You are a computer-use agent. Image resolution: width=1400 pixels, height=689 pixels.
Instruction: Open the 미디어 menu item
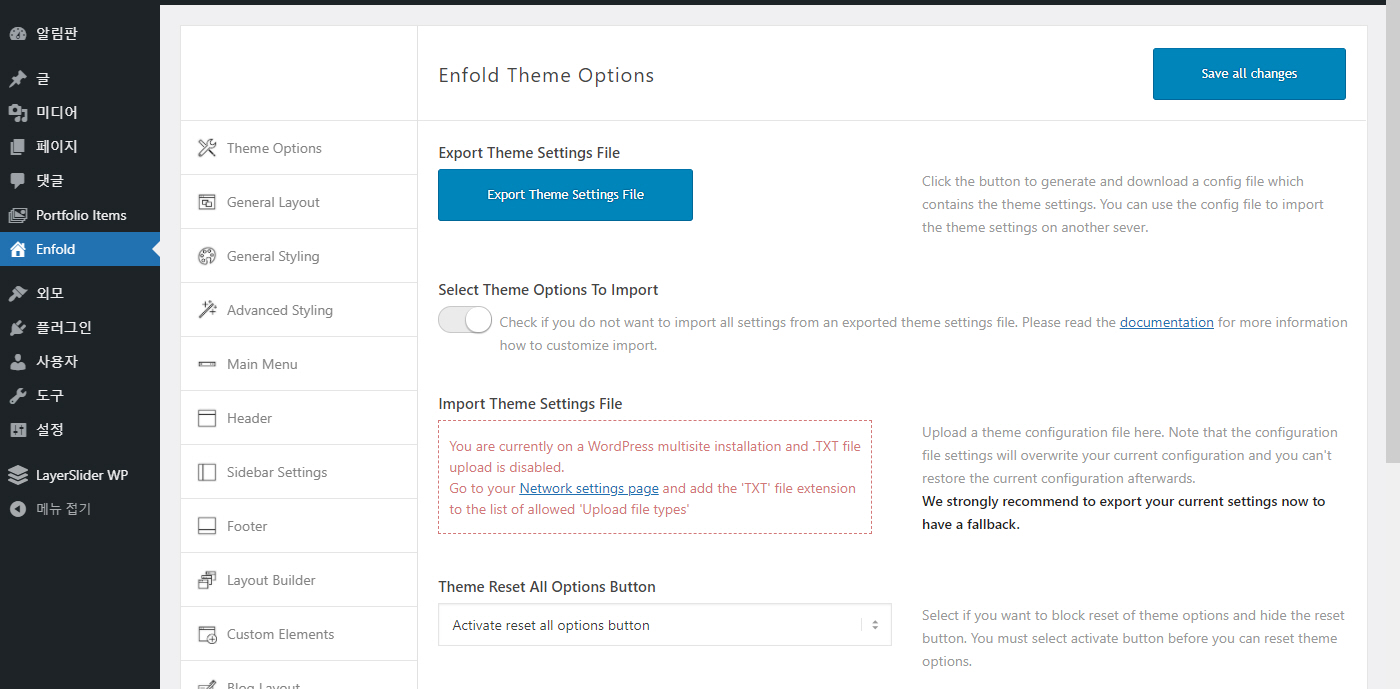point(80,113)
